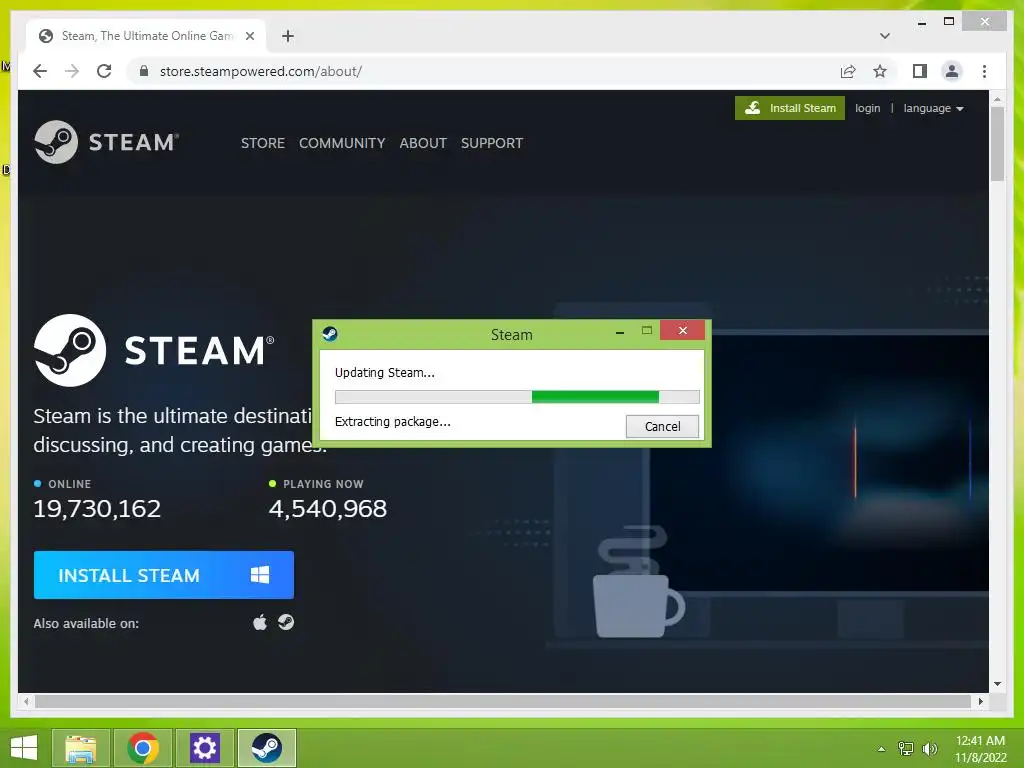Click the taskbar clock showing 12:41 AM

tap(980, 748)
